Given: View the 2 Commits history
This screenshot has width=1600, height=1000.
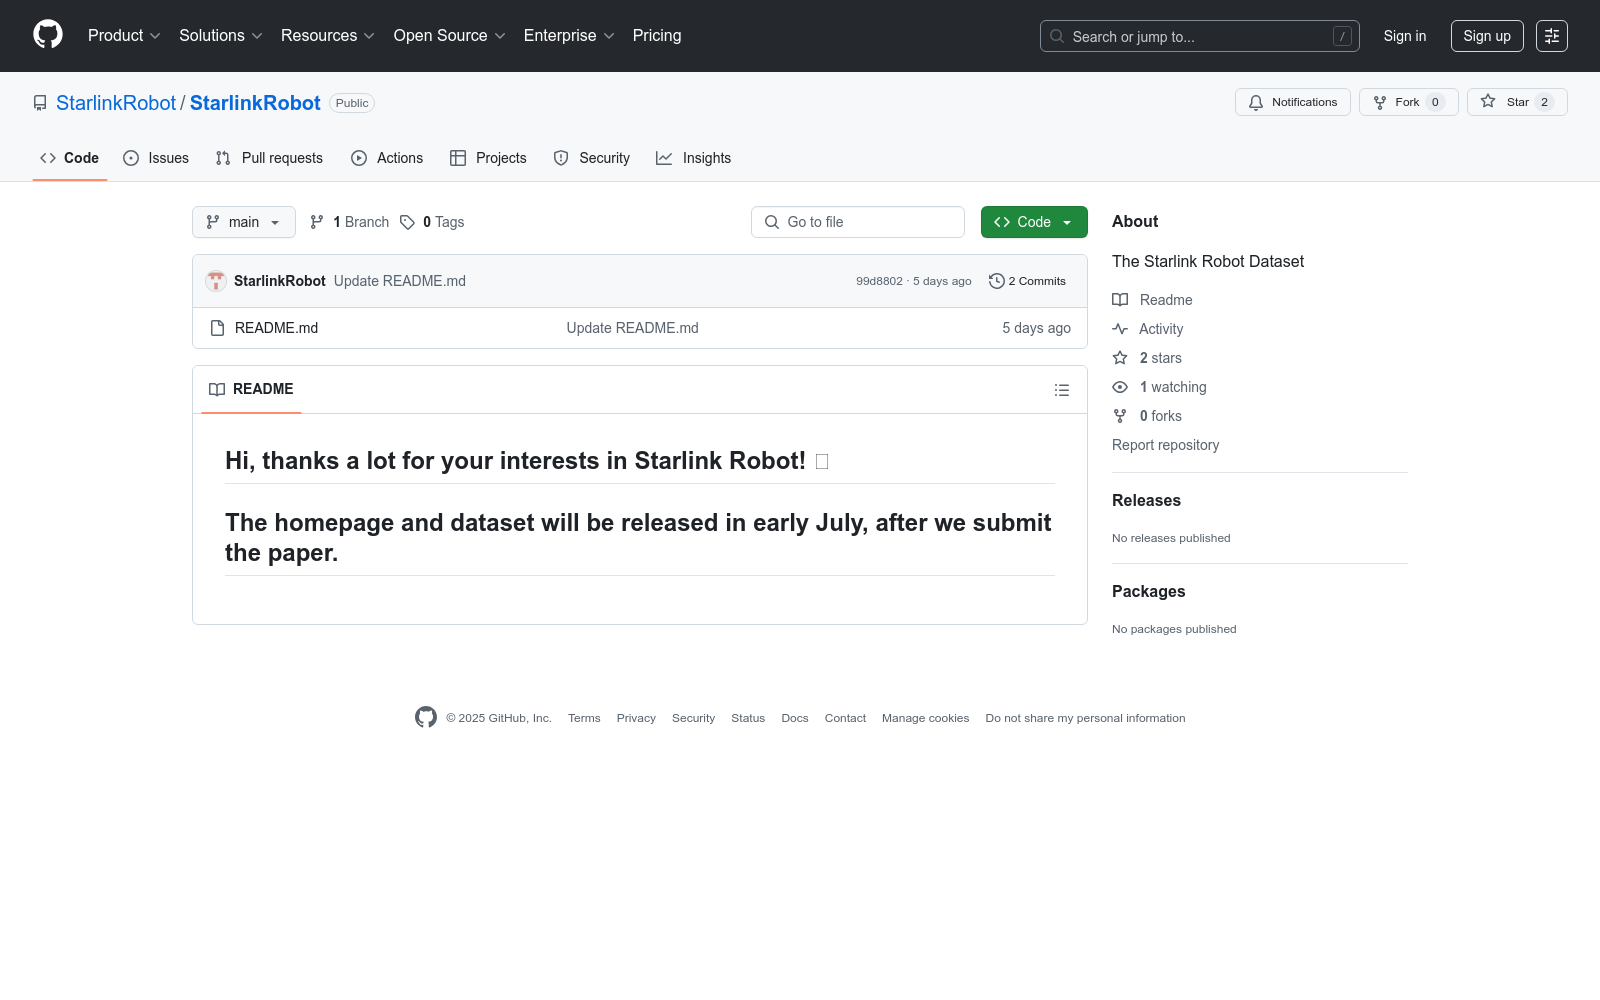Looking at the screenshot, I should pyautogui.click(x=1027, y=281).
